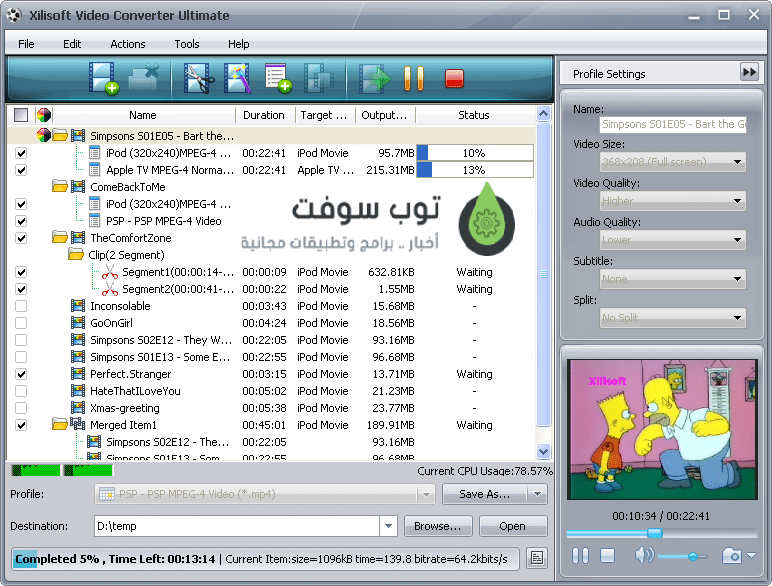Uncheck TheComfortZone checkbox
Viewport: 772px width, 586px height.
pos(21,238)
